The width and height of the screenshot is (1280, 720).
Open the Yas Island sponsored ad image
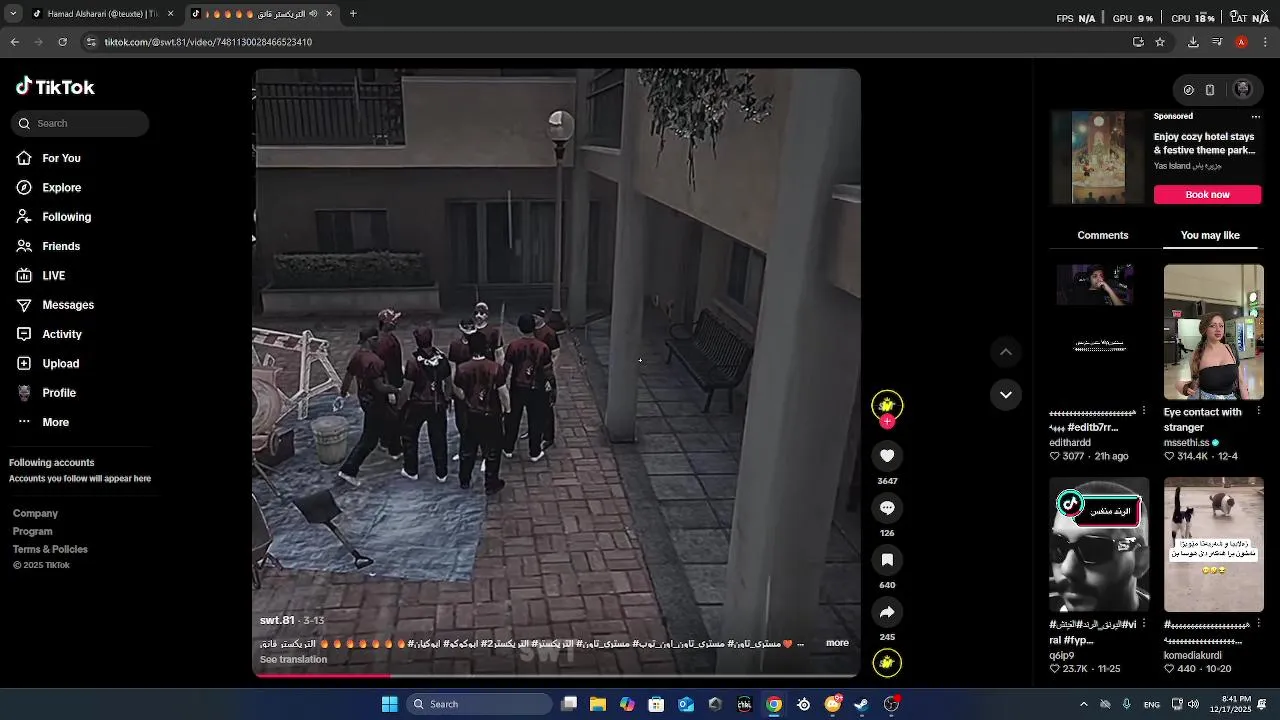pyautogui.click(x=1098, y=157)
